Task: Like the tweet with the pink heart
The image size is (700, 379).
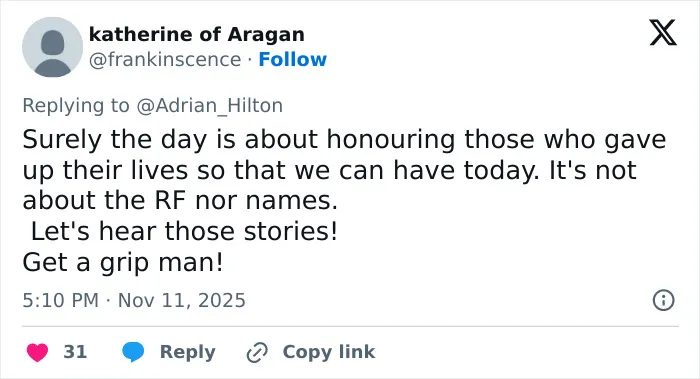Action: pos(38,352)
